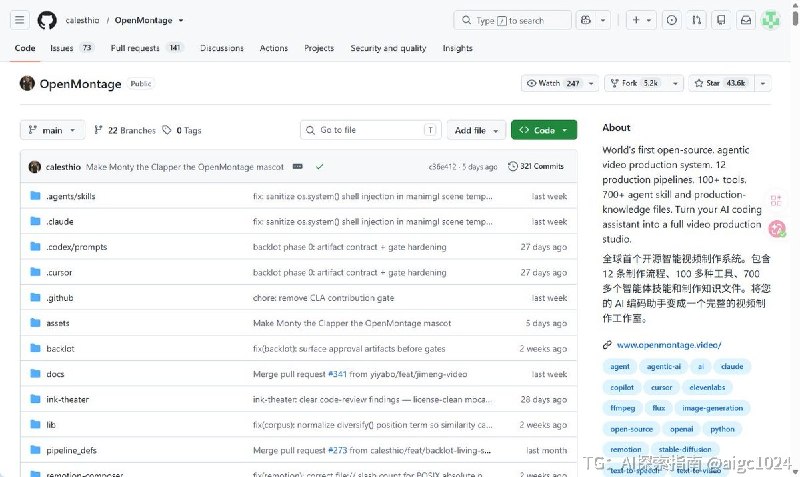Visit www.openmontage.video website link
The width and height of the screenshot is (800, 477).
(669, 345)
